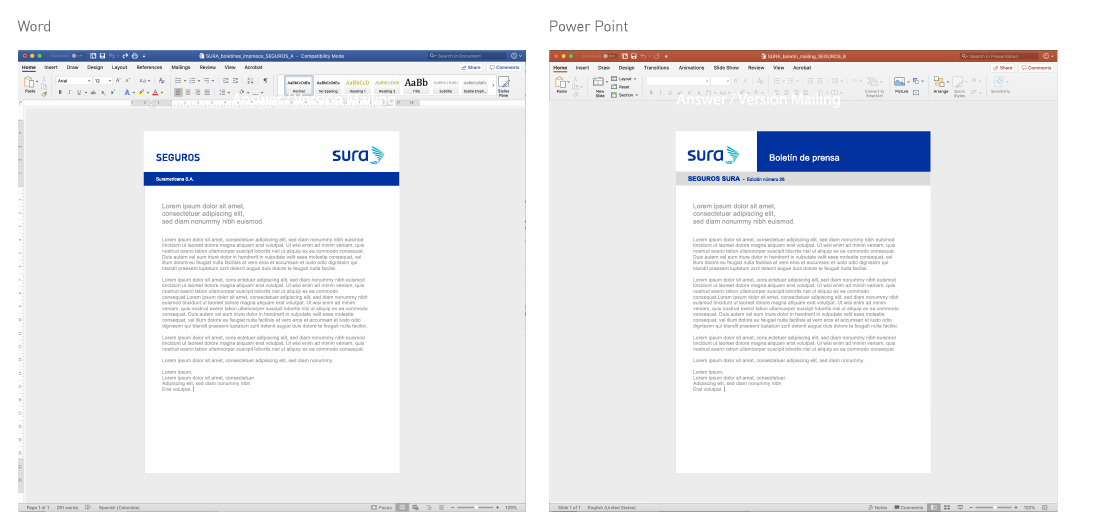Click in PowerPoint Search in Presentation field
The image size is (1096, 532).
click(x=999, y=56)
